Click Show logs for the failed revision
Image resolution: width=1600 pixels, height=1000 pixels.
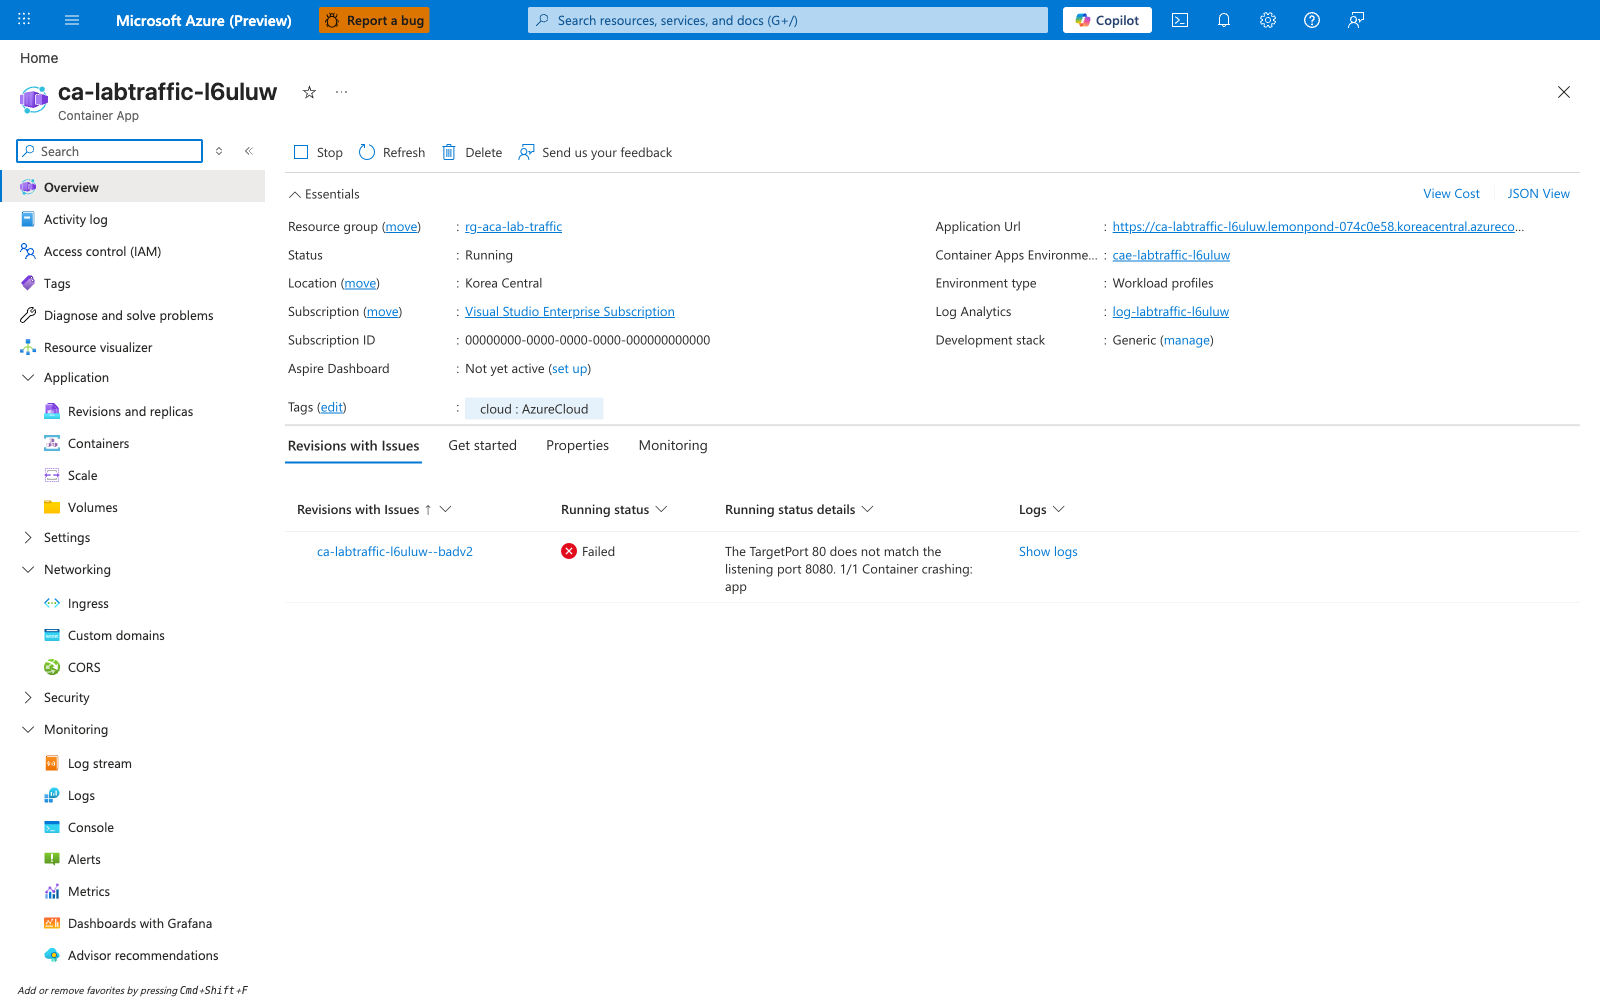point(1048,551)
